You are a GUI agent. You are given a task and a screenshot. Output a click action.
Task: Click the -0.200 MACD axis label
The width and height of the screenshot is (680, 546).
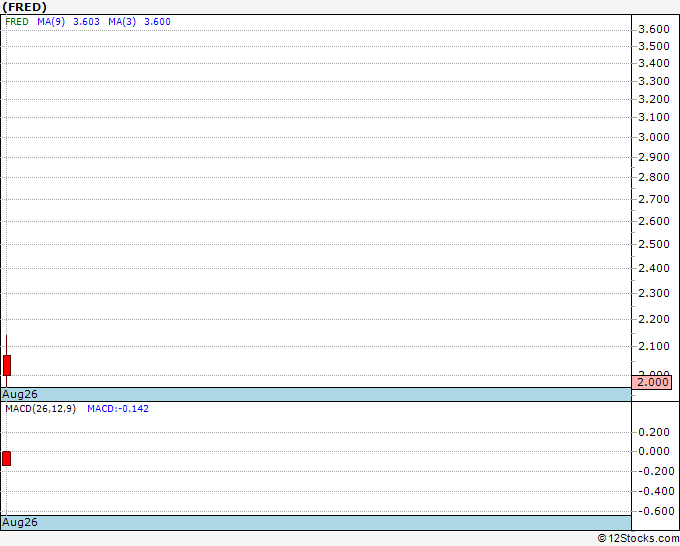(656, 471)
